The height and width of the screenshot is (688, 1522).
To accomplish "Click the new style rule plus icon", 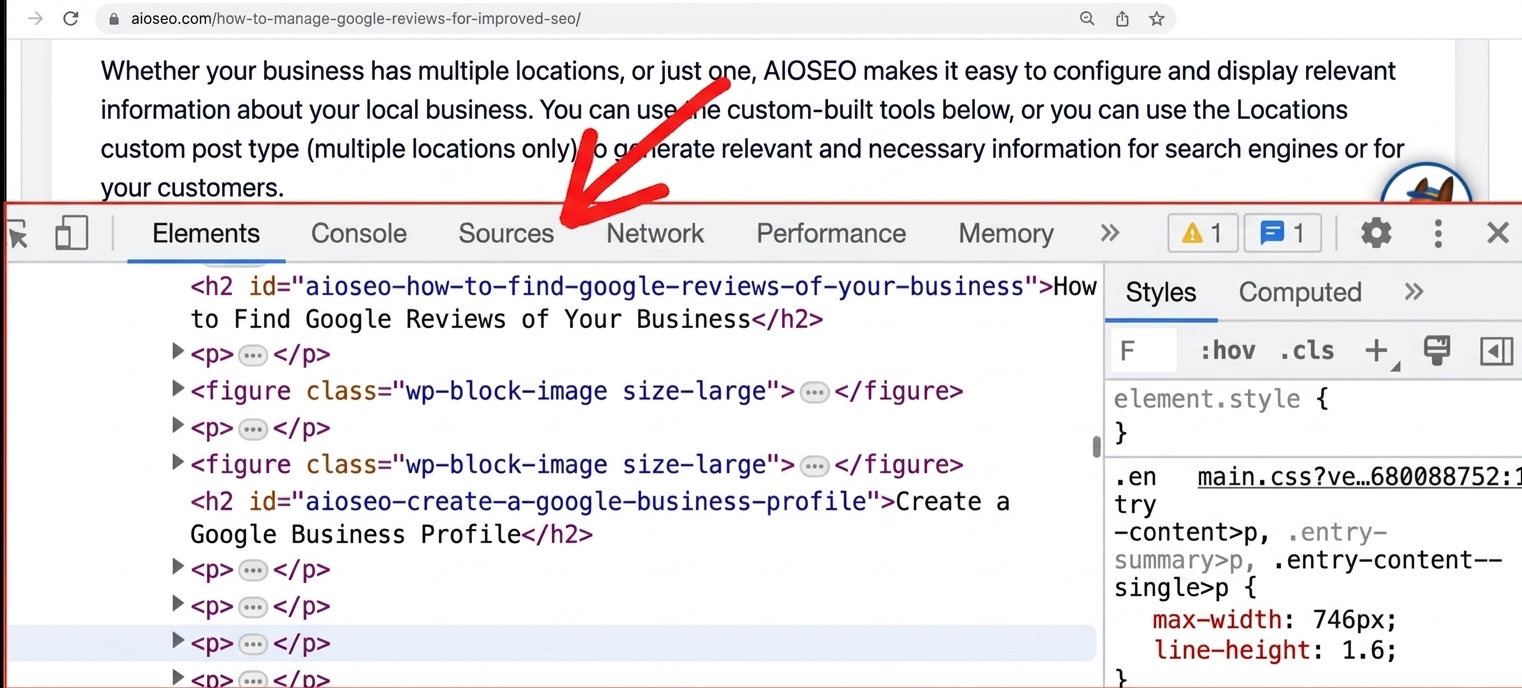I will click(x=1374, y=351).
